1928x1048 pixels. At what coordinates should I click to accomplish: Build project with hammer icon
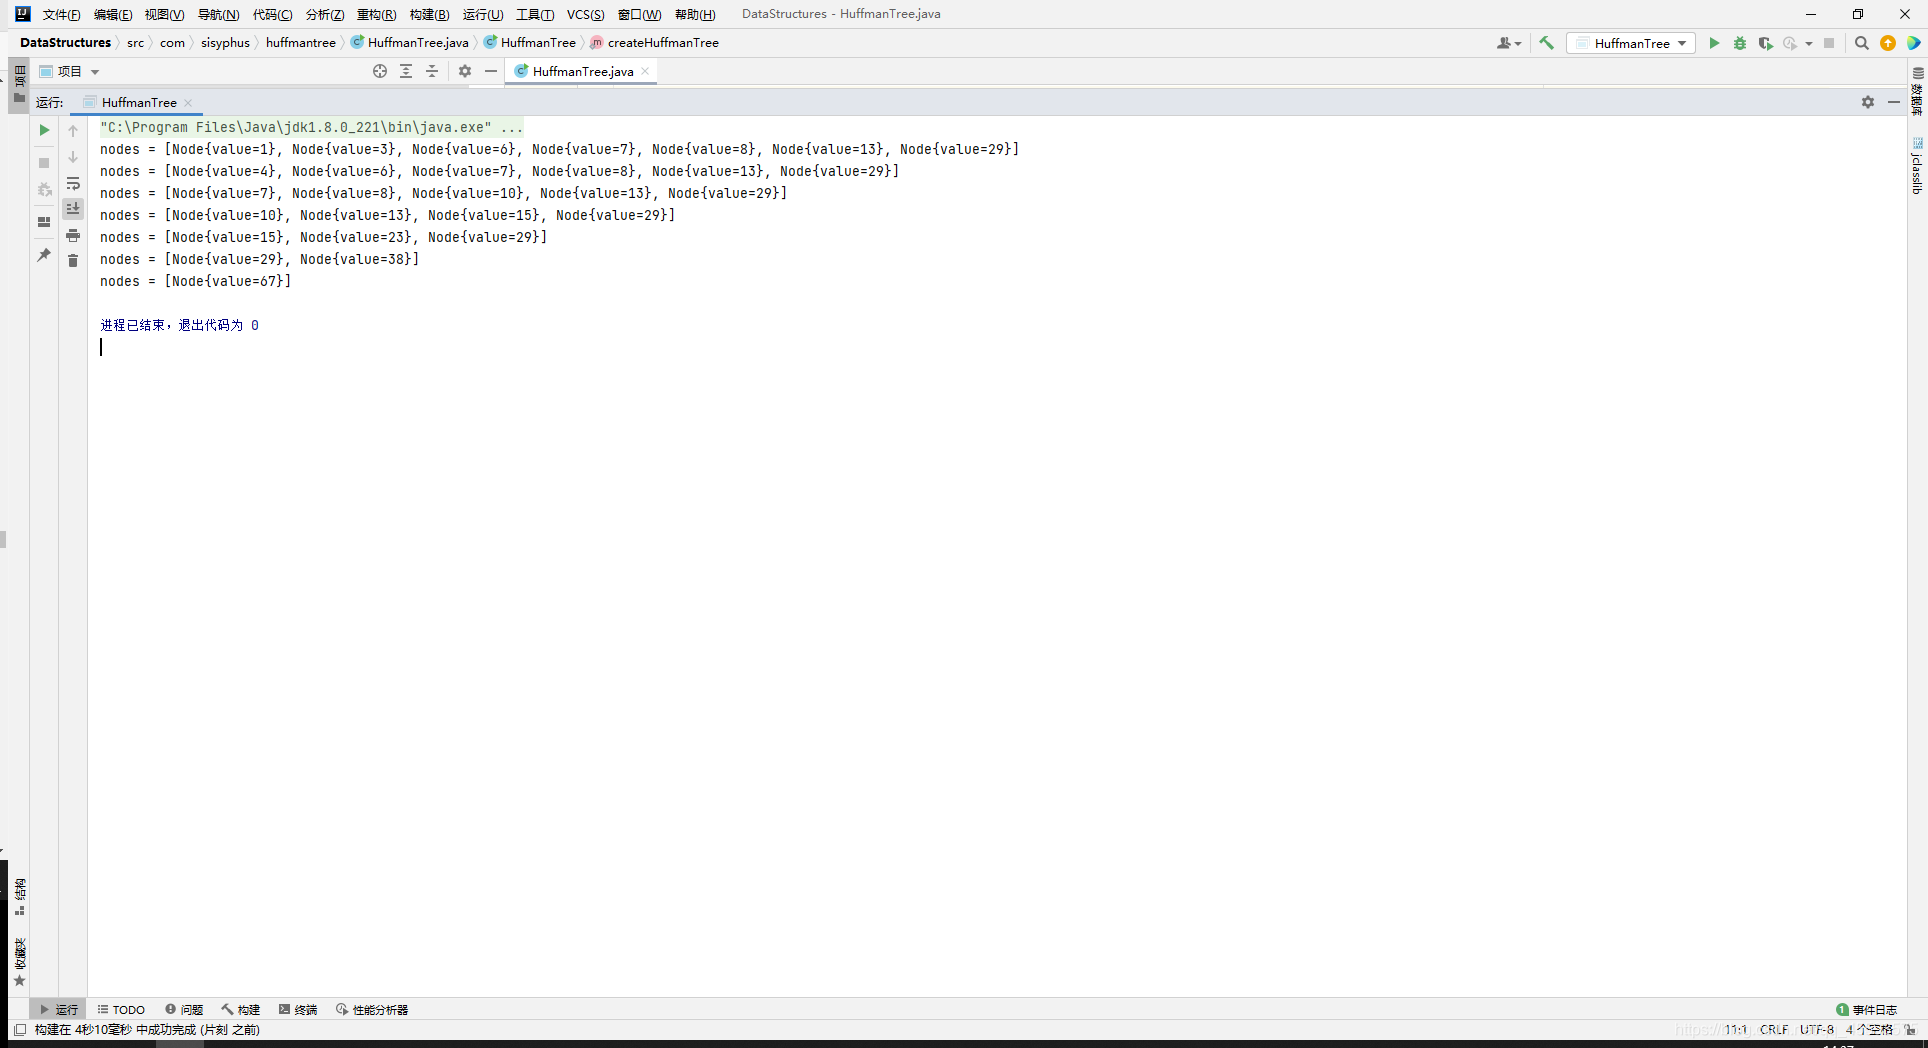coord(1547,43)
